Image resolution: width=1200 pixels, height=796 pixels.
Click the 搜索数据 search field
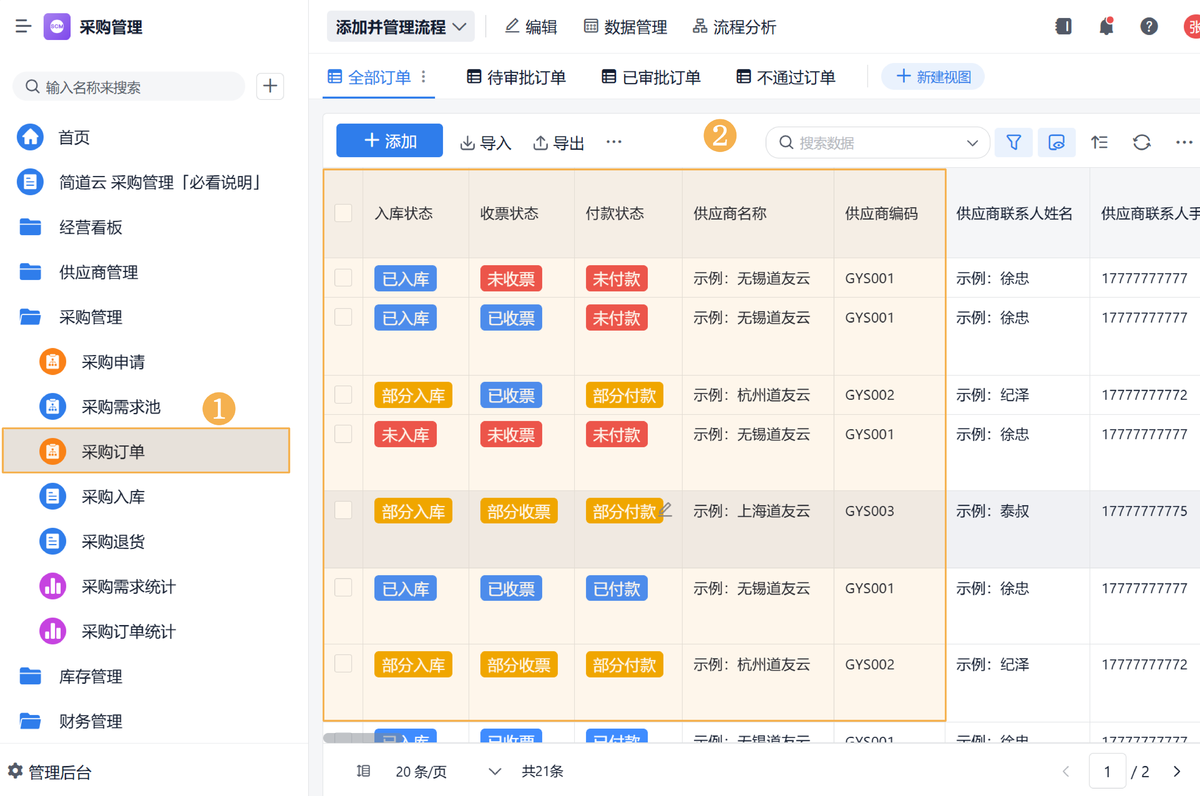click(870, 143)
